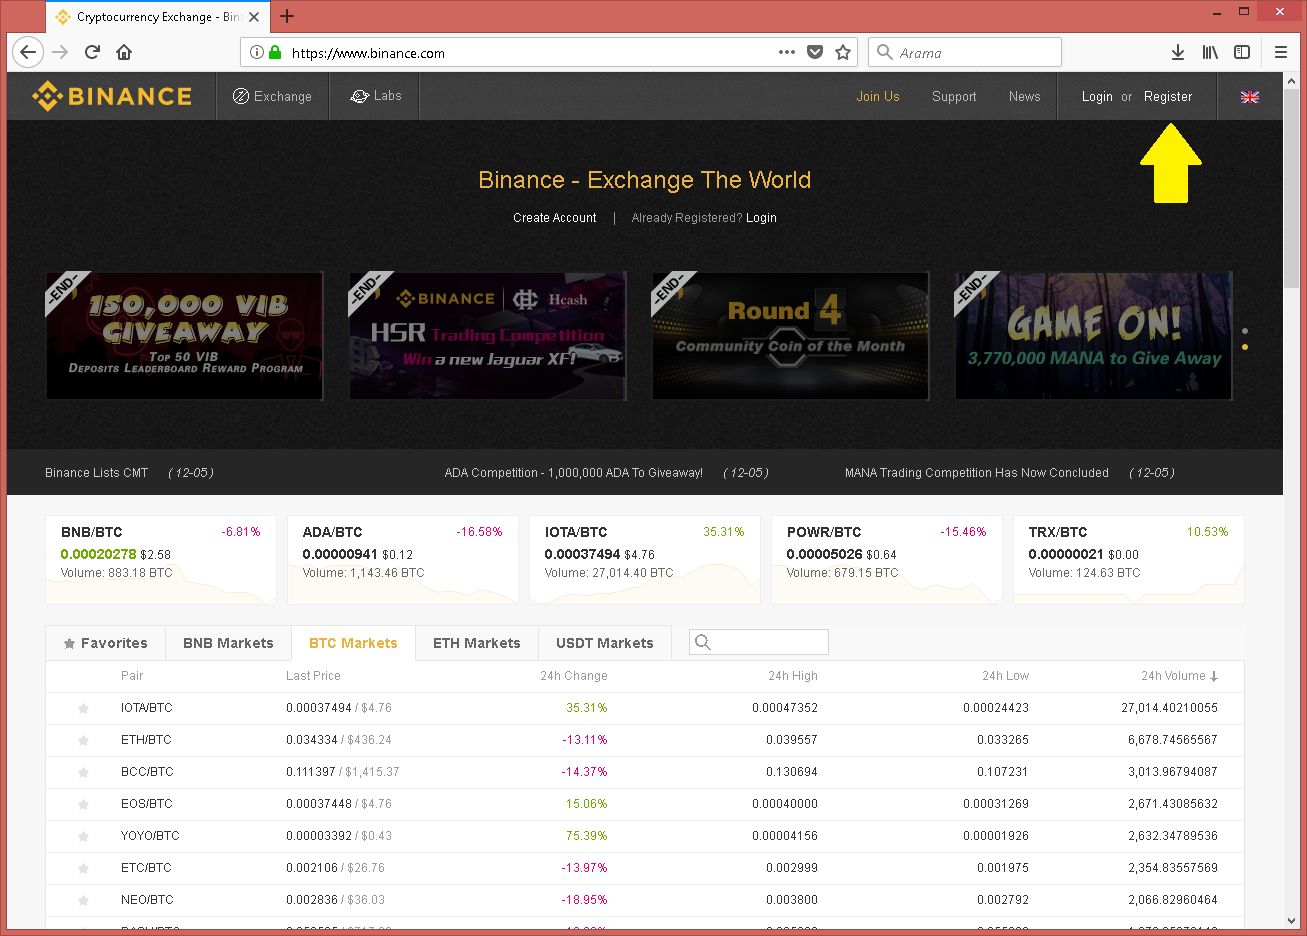Open the IOTA/BTC ticker card
Image resolution: width=1307 pixels, height=936 pixels.
645,560
